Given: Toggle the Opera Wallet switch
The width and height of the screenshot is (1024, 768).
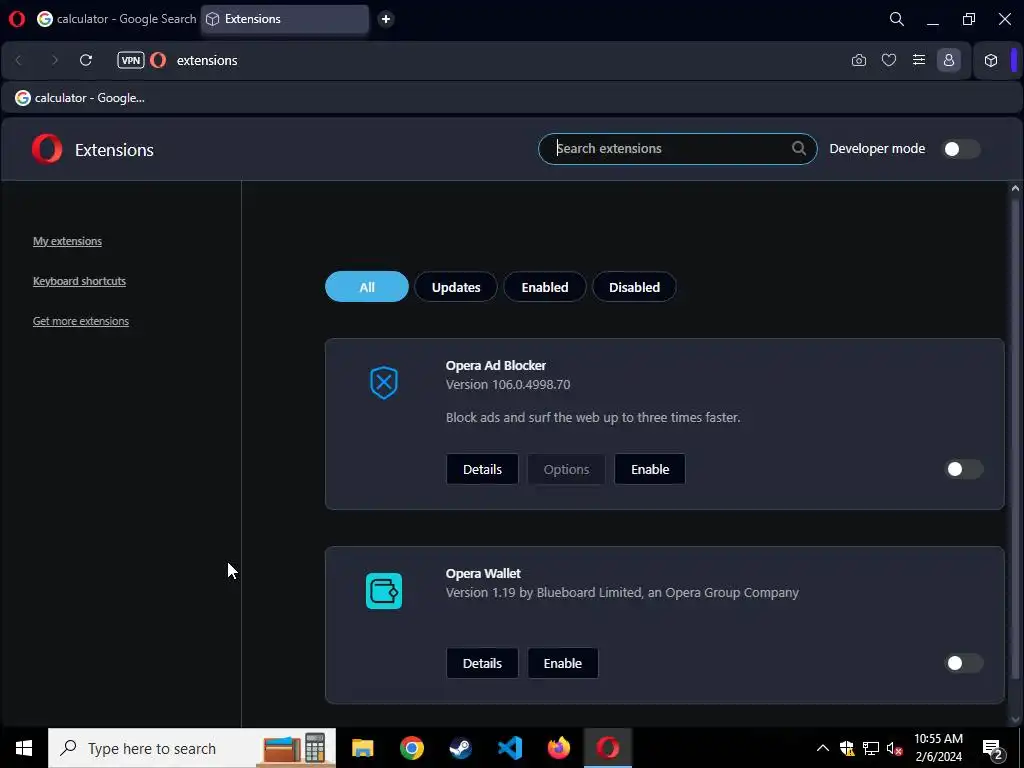Looking at the screenshot, I should [964, 663].
